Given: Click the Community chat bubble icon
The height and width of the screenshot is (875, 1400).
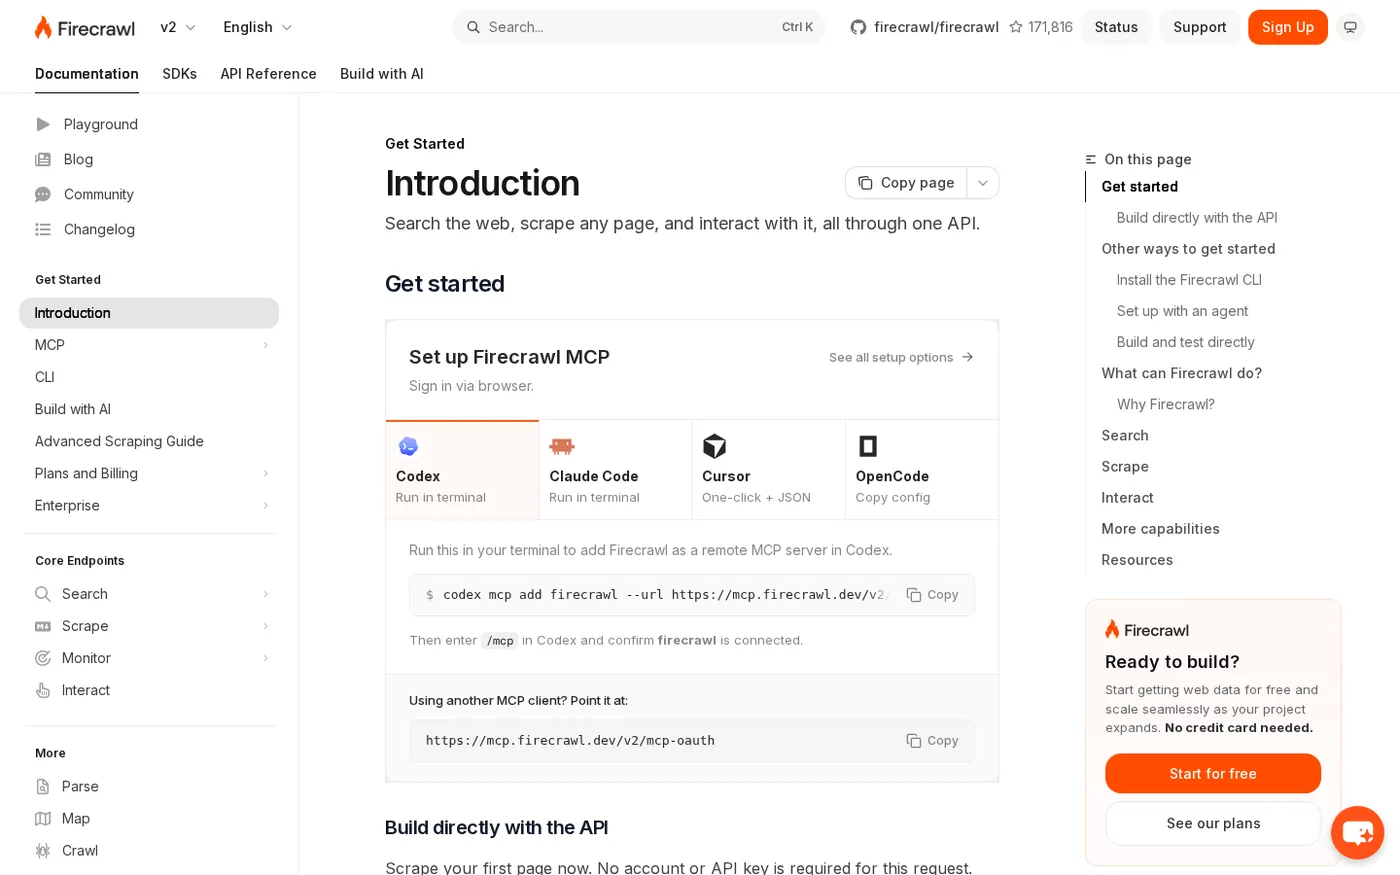Looking at the screenshot, I should point(43,194).
